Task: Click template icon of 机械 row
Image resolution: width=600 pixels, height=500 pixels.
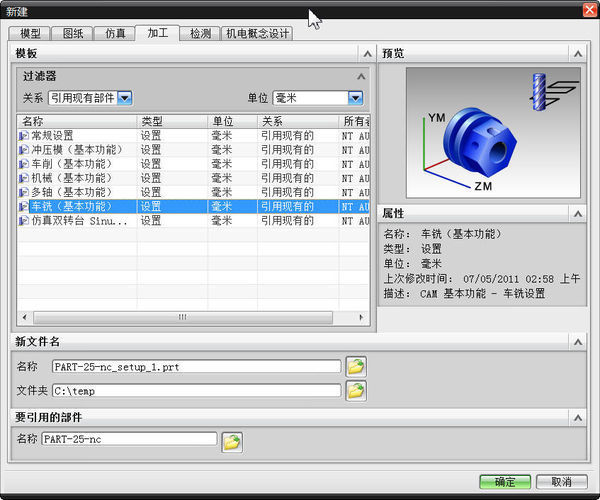Action: (x=24, y=178)
